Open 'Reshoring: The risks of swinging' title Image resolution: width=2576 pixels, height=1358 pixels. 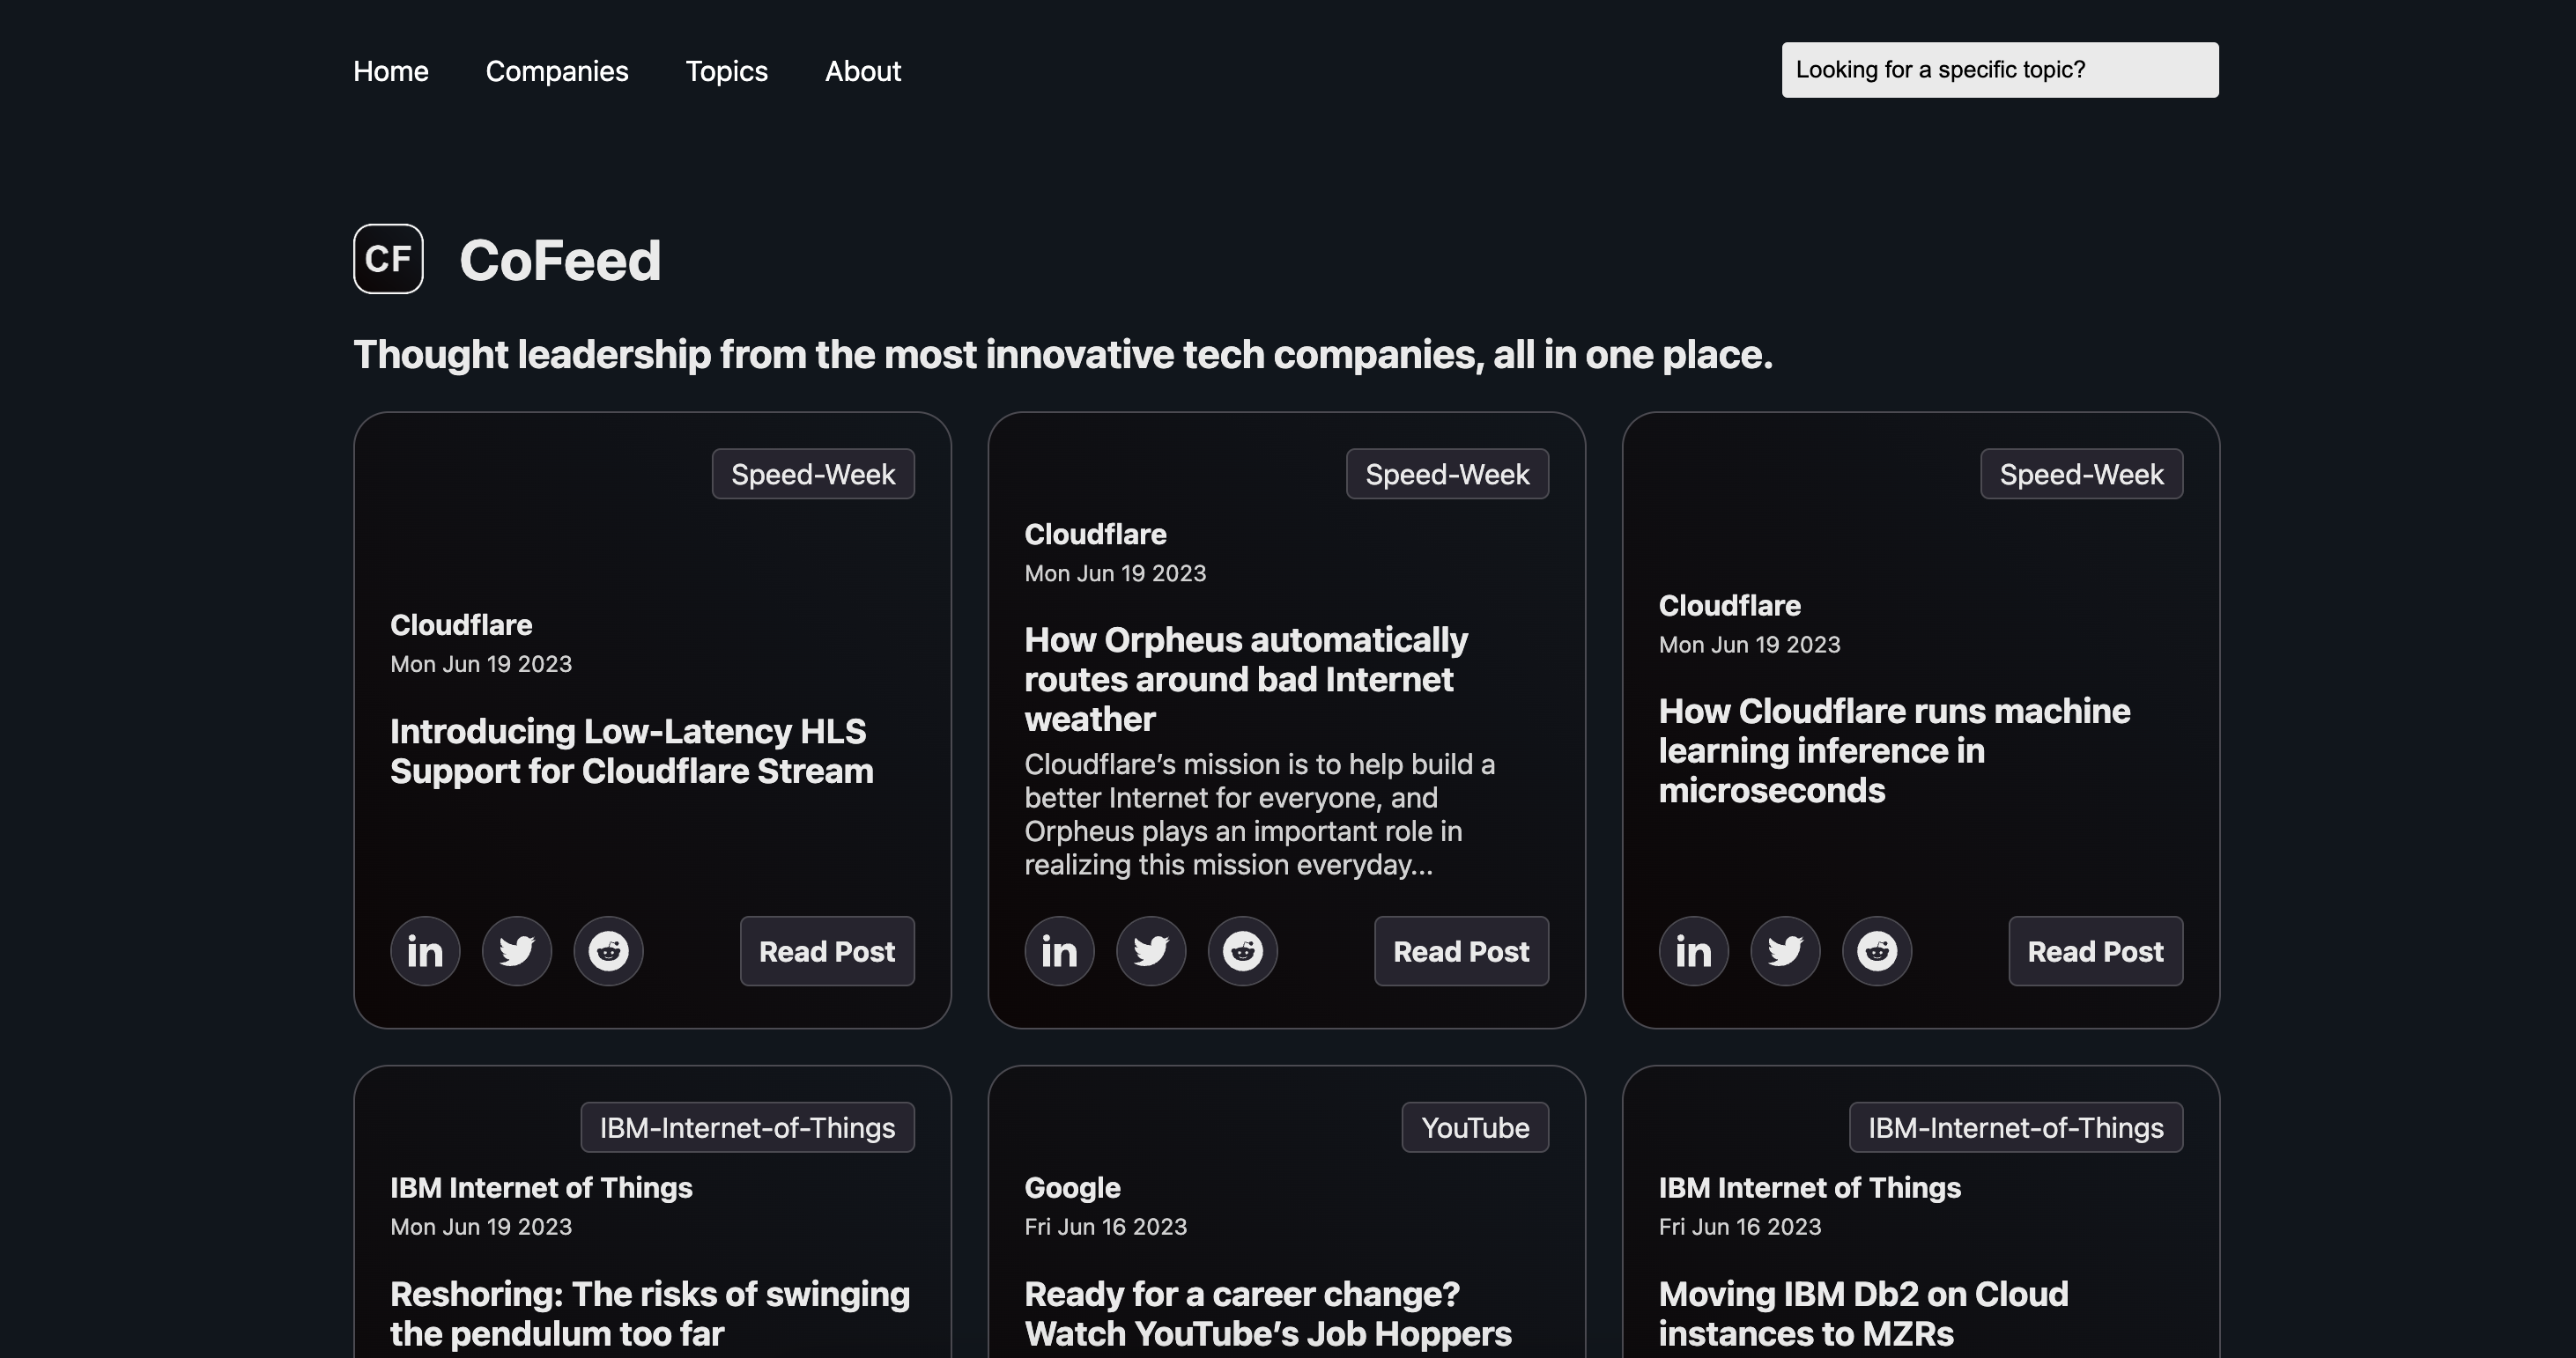tap(650, 1314)
